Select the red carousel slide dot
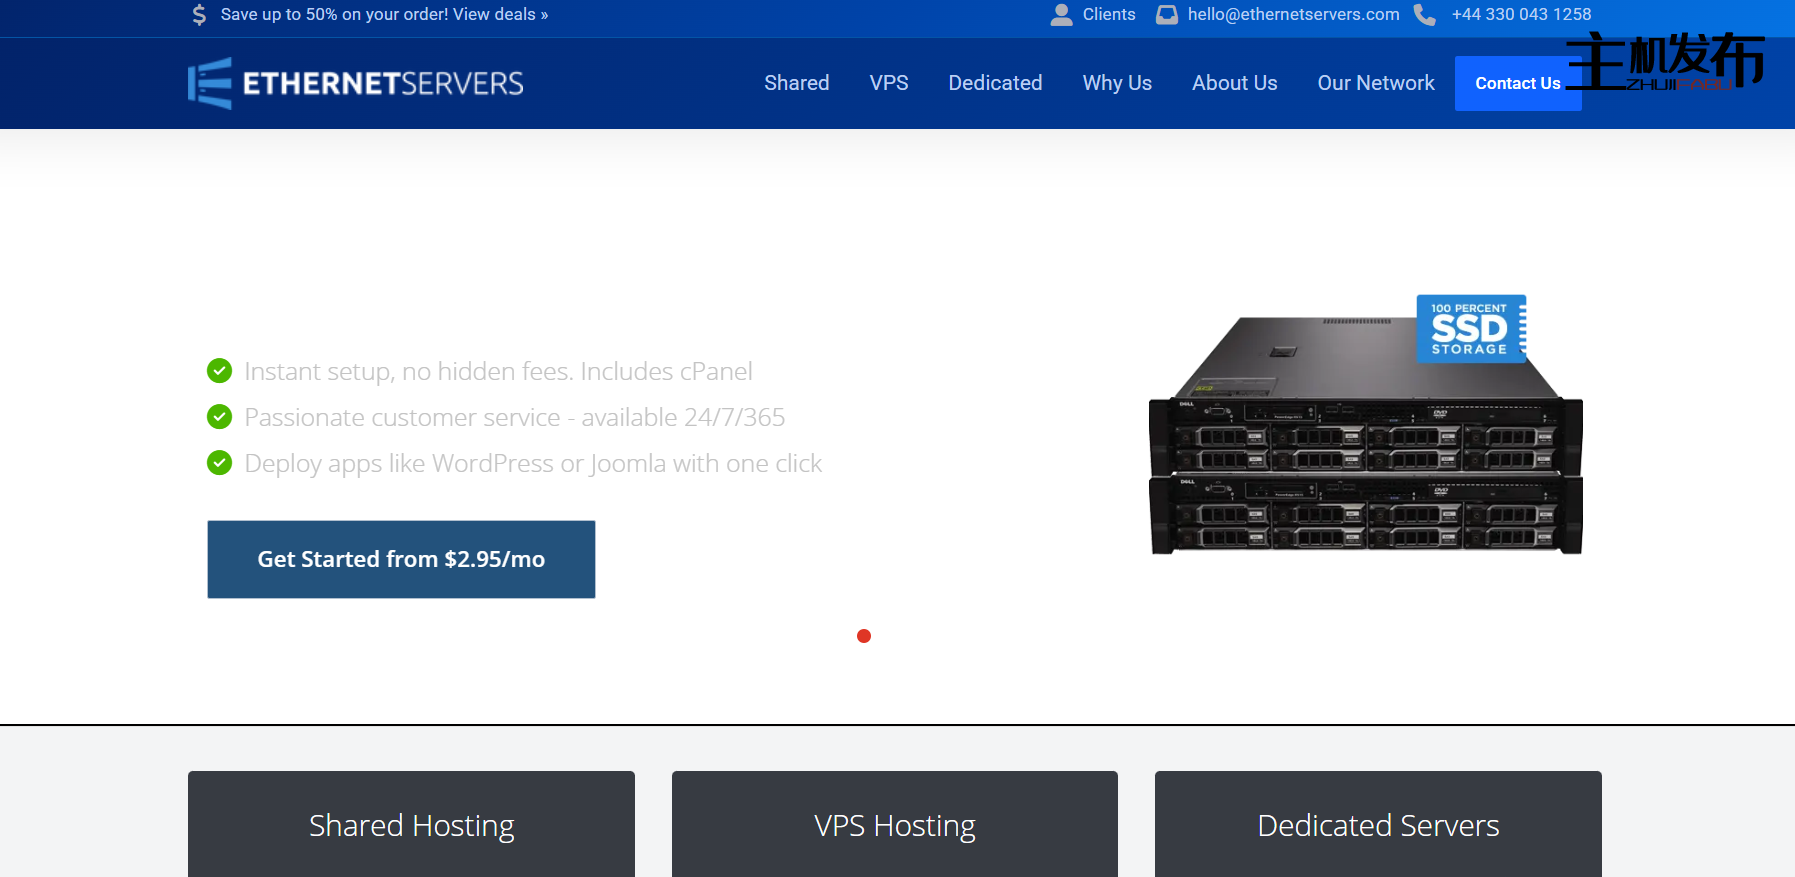The width and height of the screenshot is (1795, 877). click(x=864, y=636)
